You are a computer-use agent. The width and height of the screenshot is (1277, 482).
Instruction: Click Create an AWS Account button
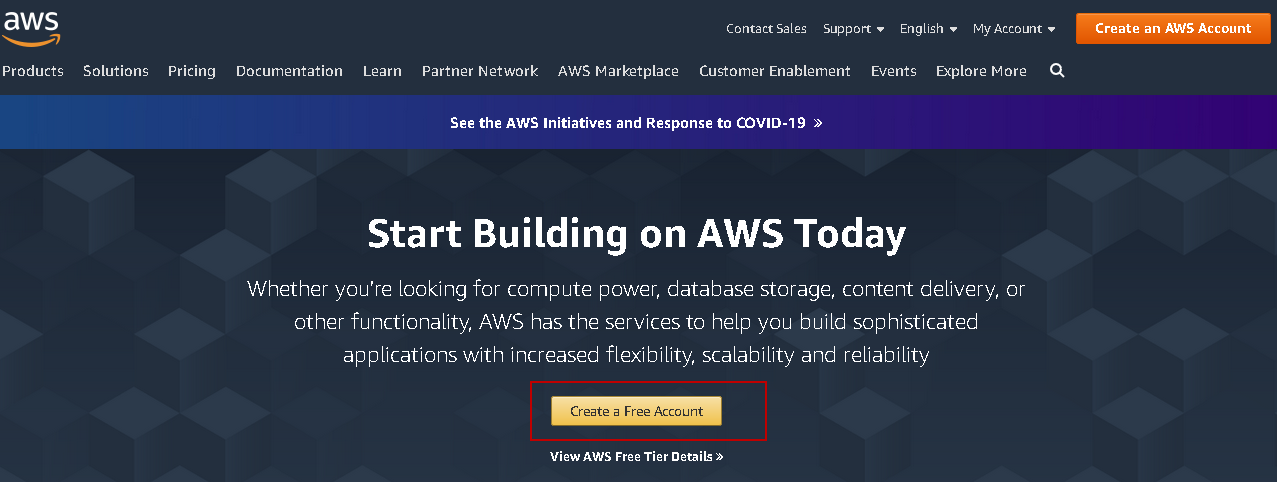click(x=1172, y=29)
